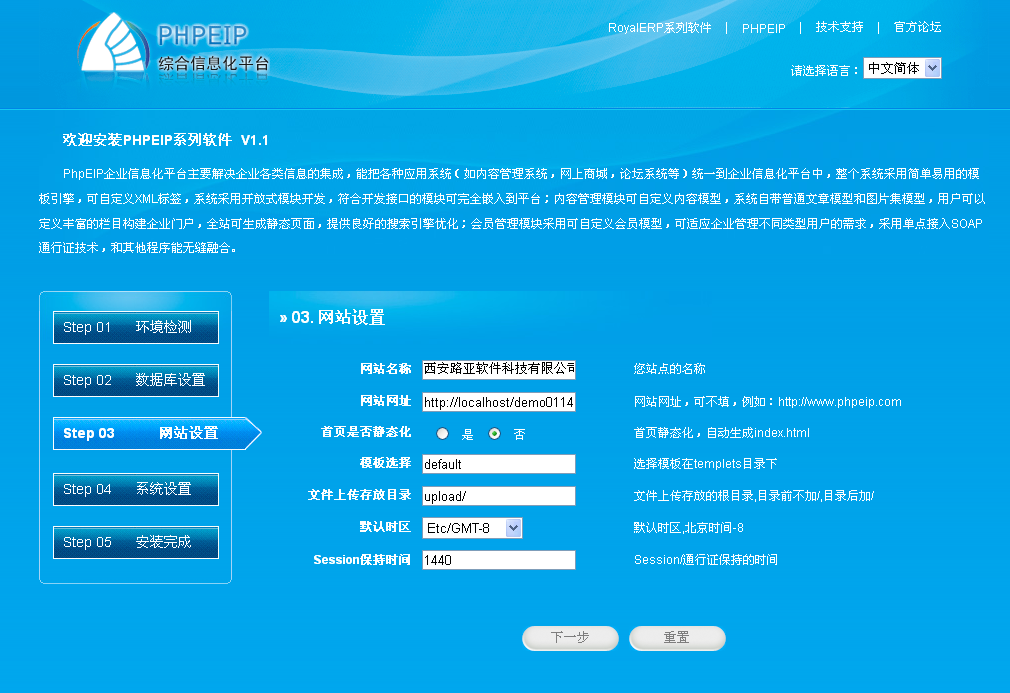Focus the Session保持时间 field
The height and width of the screenshot is (693, 1010).
[499, 560]
